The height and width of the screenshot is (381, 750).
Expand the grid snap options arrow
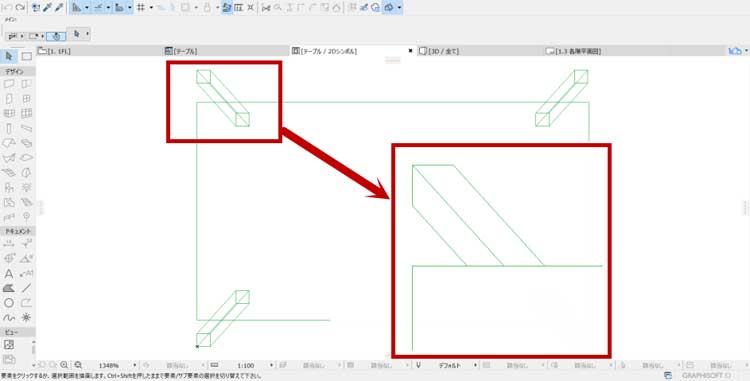151,8
